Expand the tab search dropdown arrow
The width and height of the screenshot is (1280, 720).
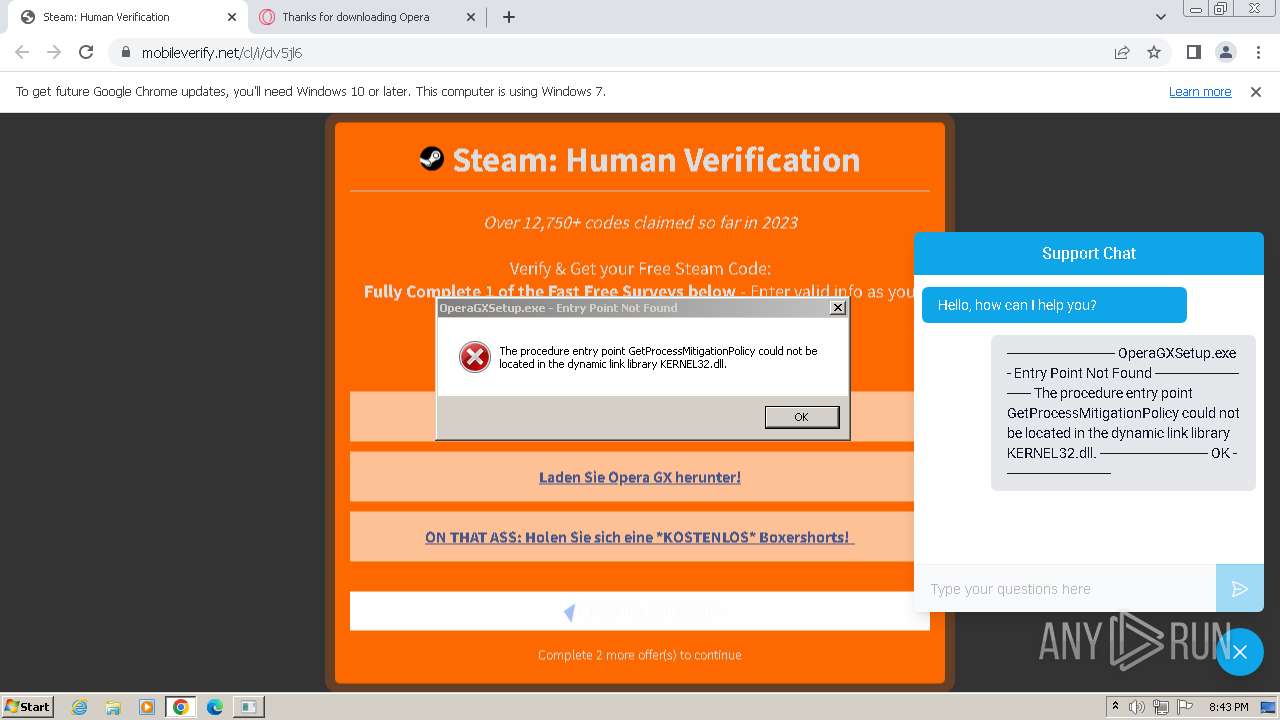[x=1161, y=17]
